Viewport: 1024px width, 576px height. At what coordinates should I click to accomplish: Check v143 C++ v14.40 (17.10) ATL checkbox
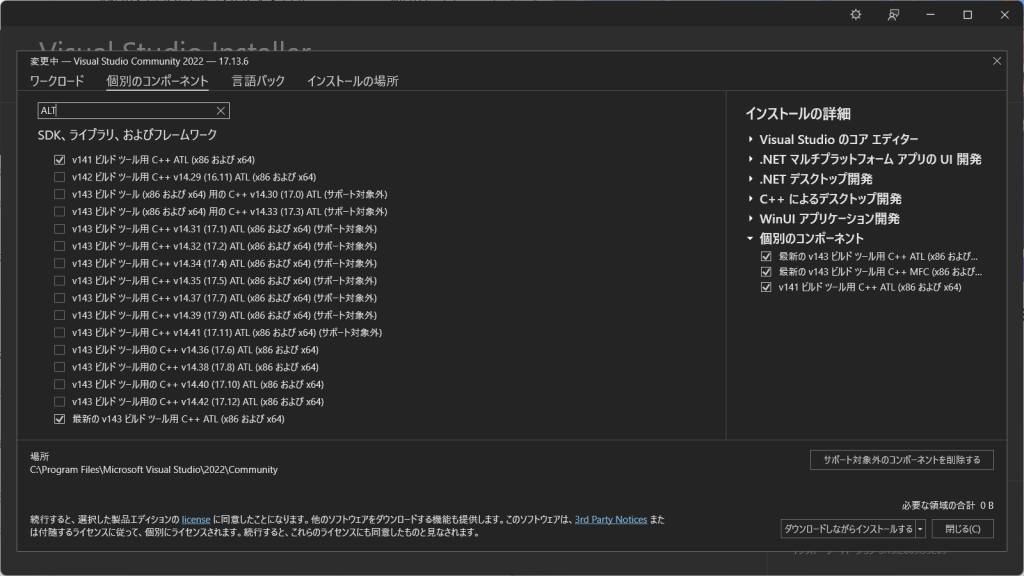pos(59,385)
